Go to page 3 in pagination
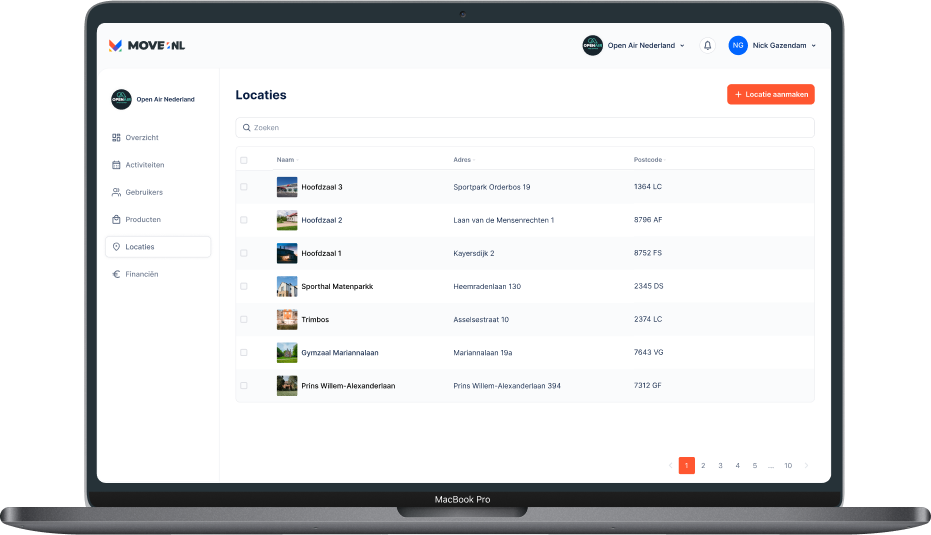 [x=720, y=465]
